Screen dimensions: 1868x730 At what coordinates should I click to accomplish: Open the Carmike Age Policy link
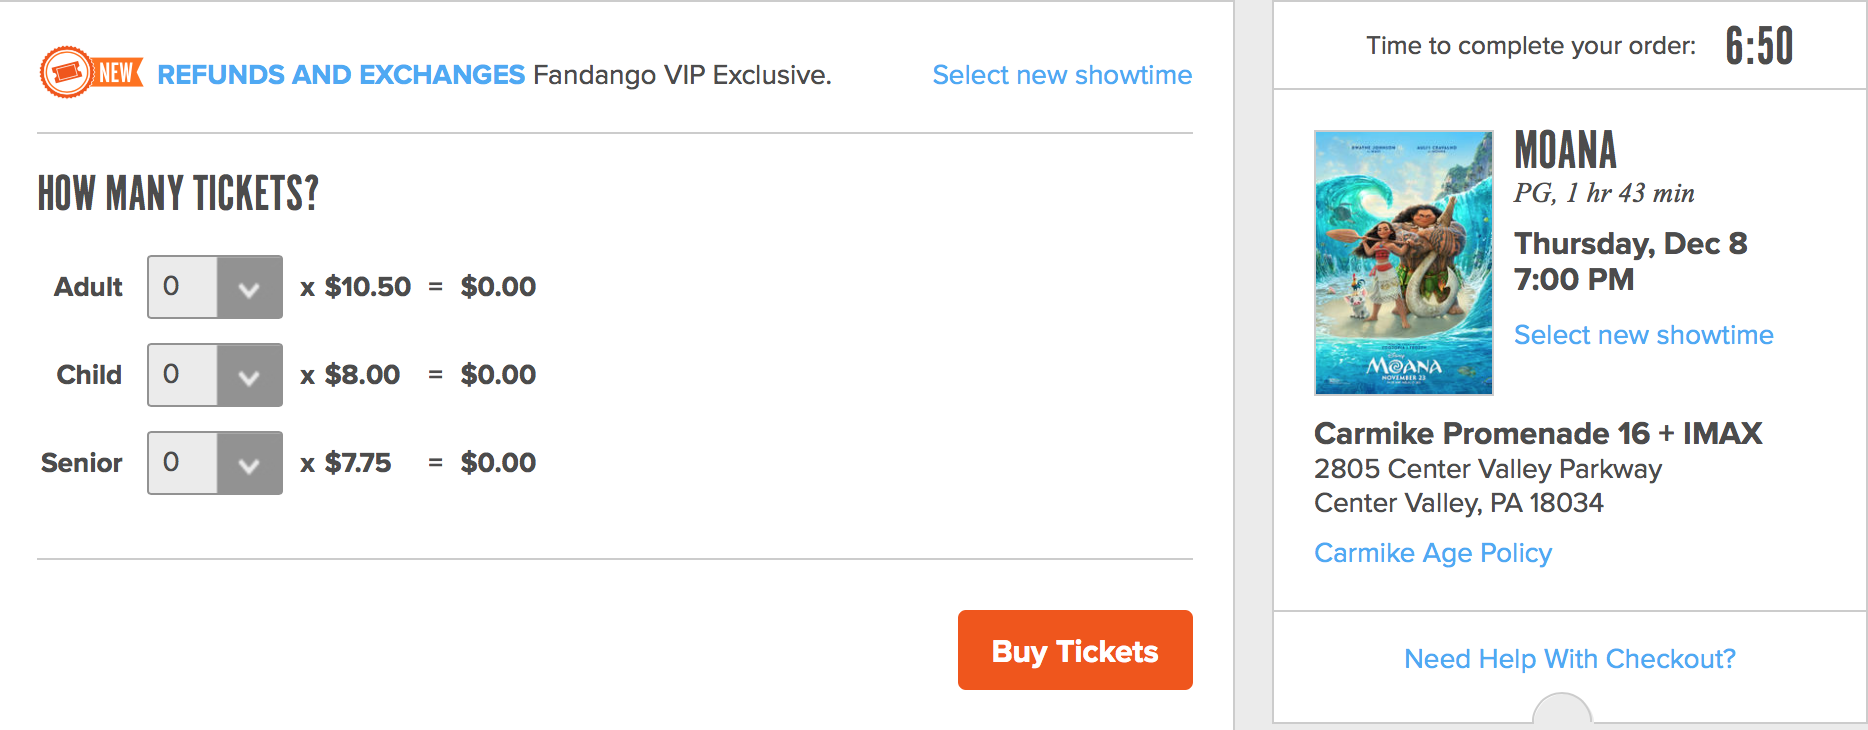pyautogui.click(x=1432, y=553)
